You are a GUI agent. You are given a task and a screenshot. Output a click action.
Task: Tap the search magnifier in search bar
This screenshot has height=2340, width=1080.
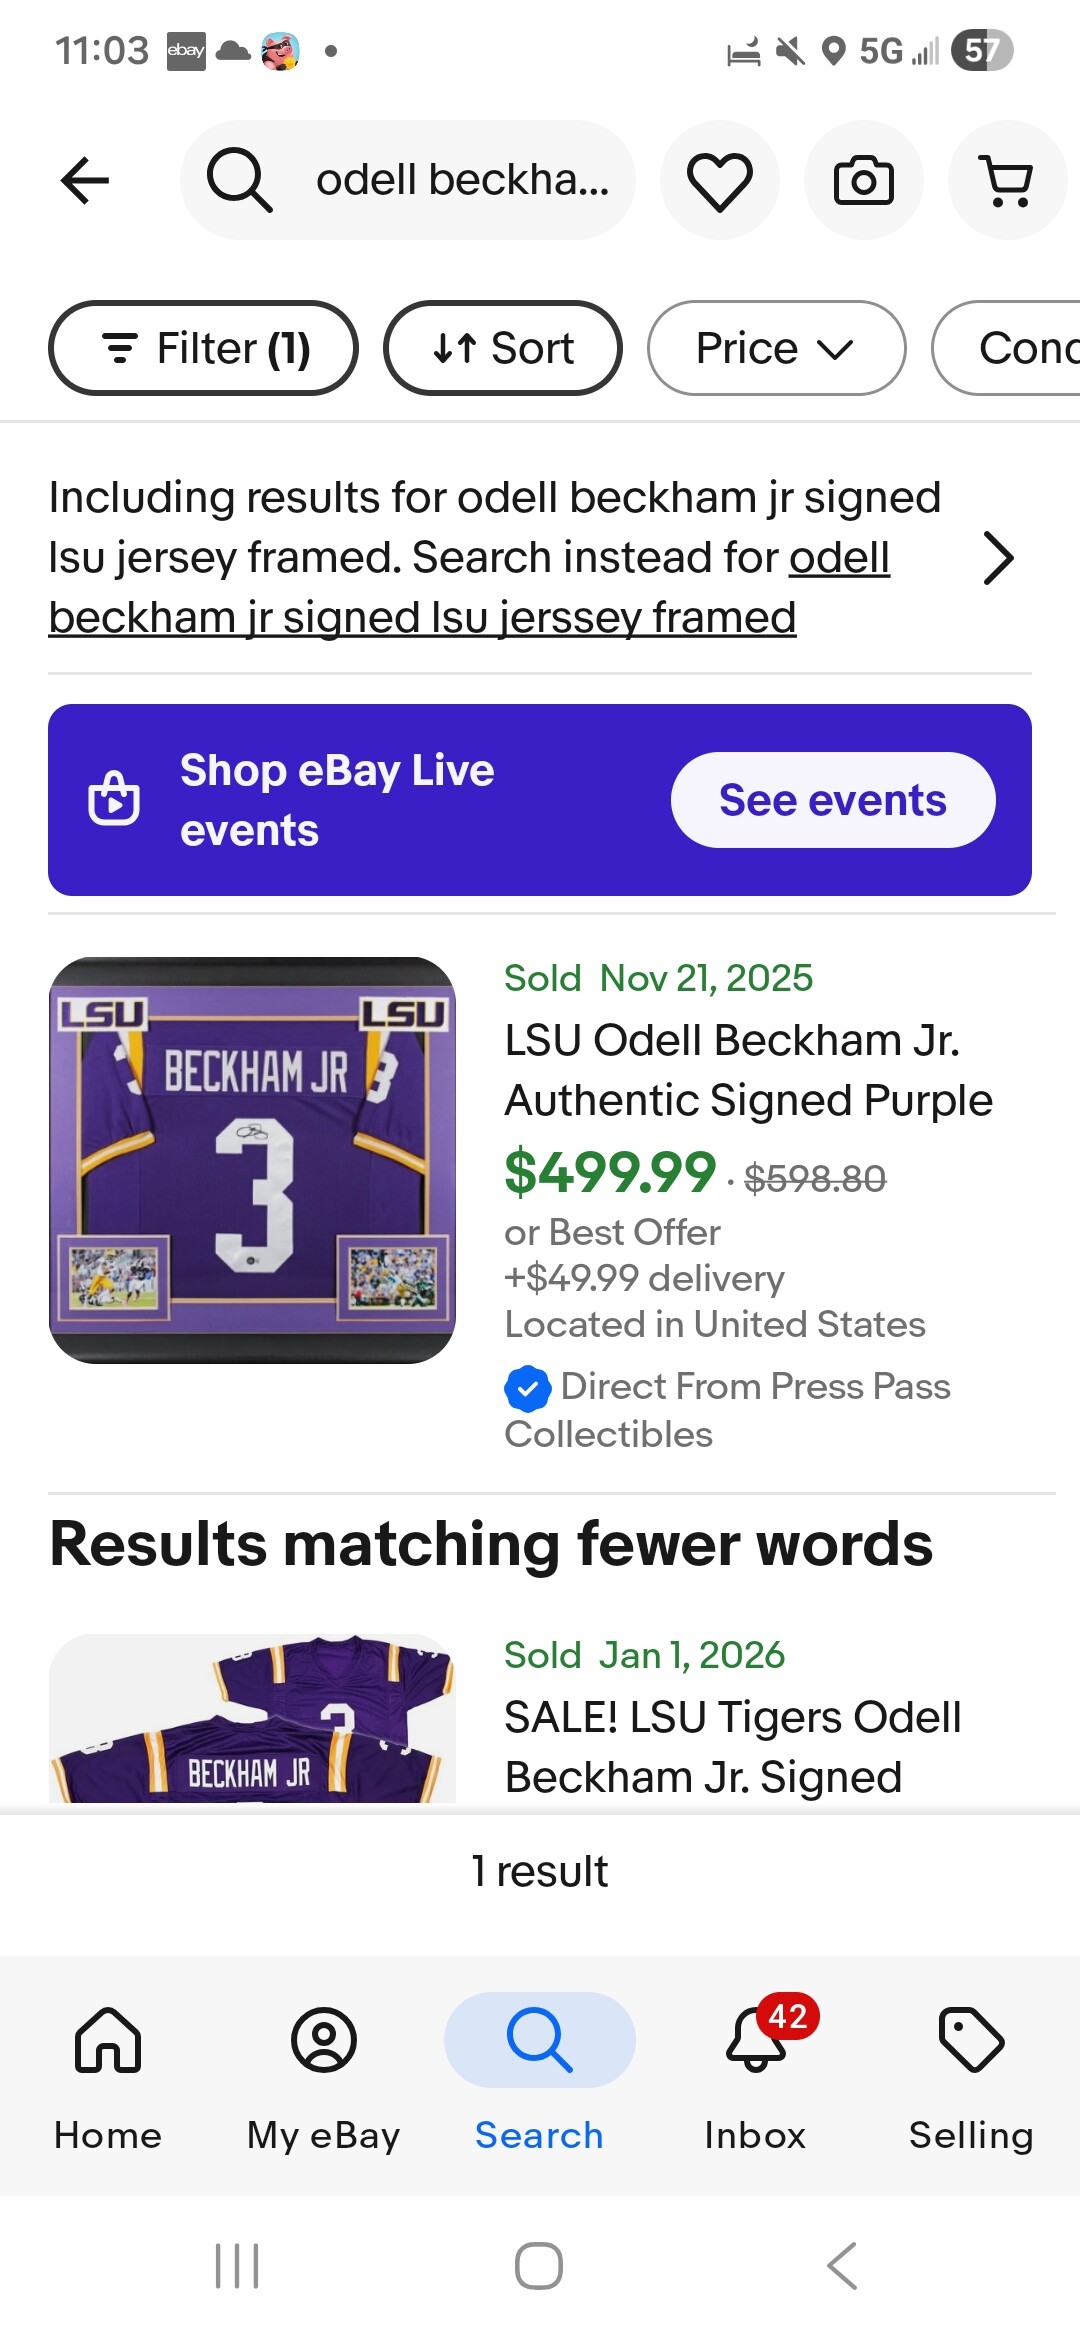click(239, 181)
